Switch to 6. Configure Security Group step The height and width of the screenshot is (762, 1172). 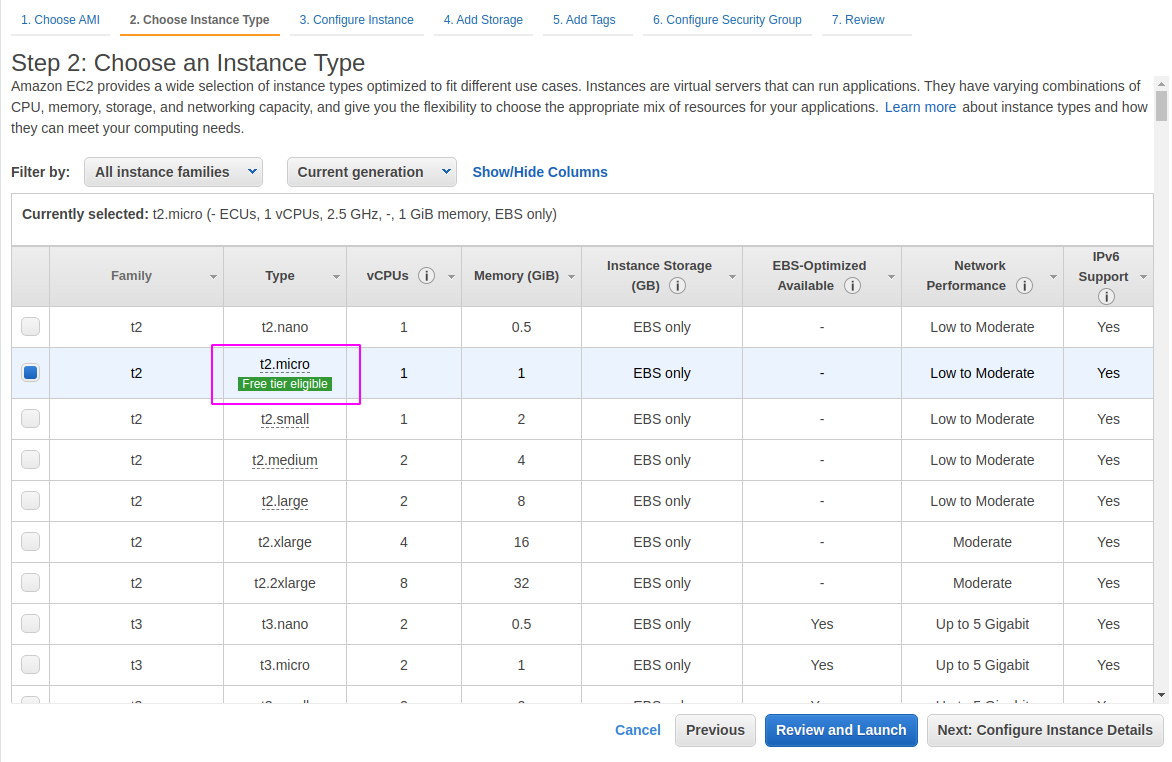[x=727, y=20]
